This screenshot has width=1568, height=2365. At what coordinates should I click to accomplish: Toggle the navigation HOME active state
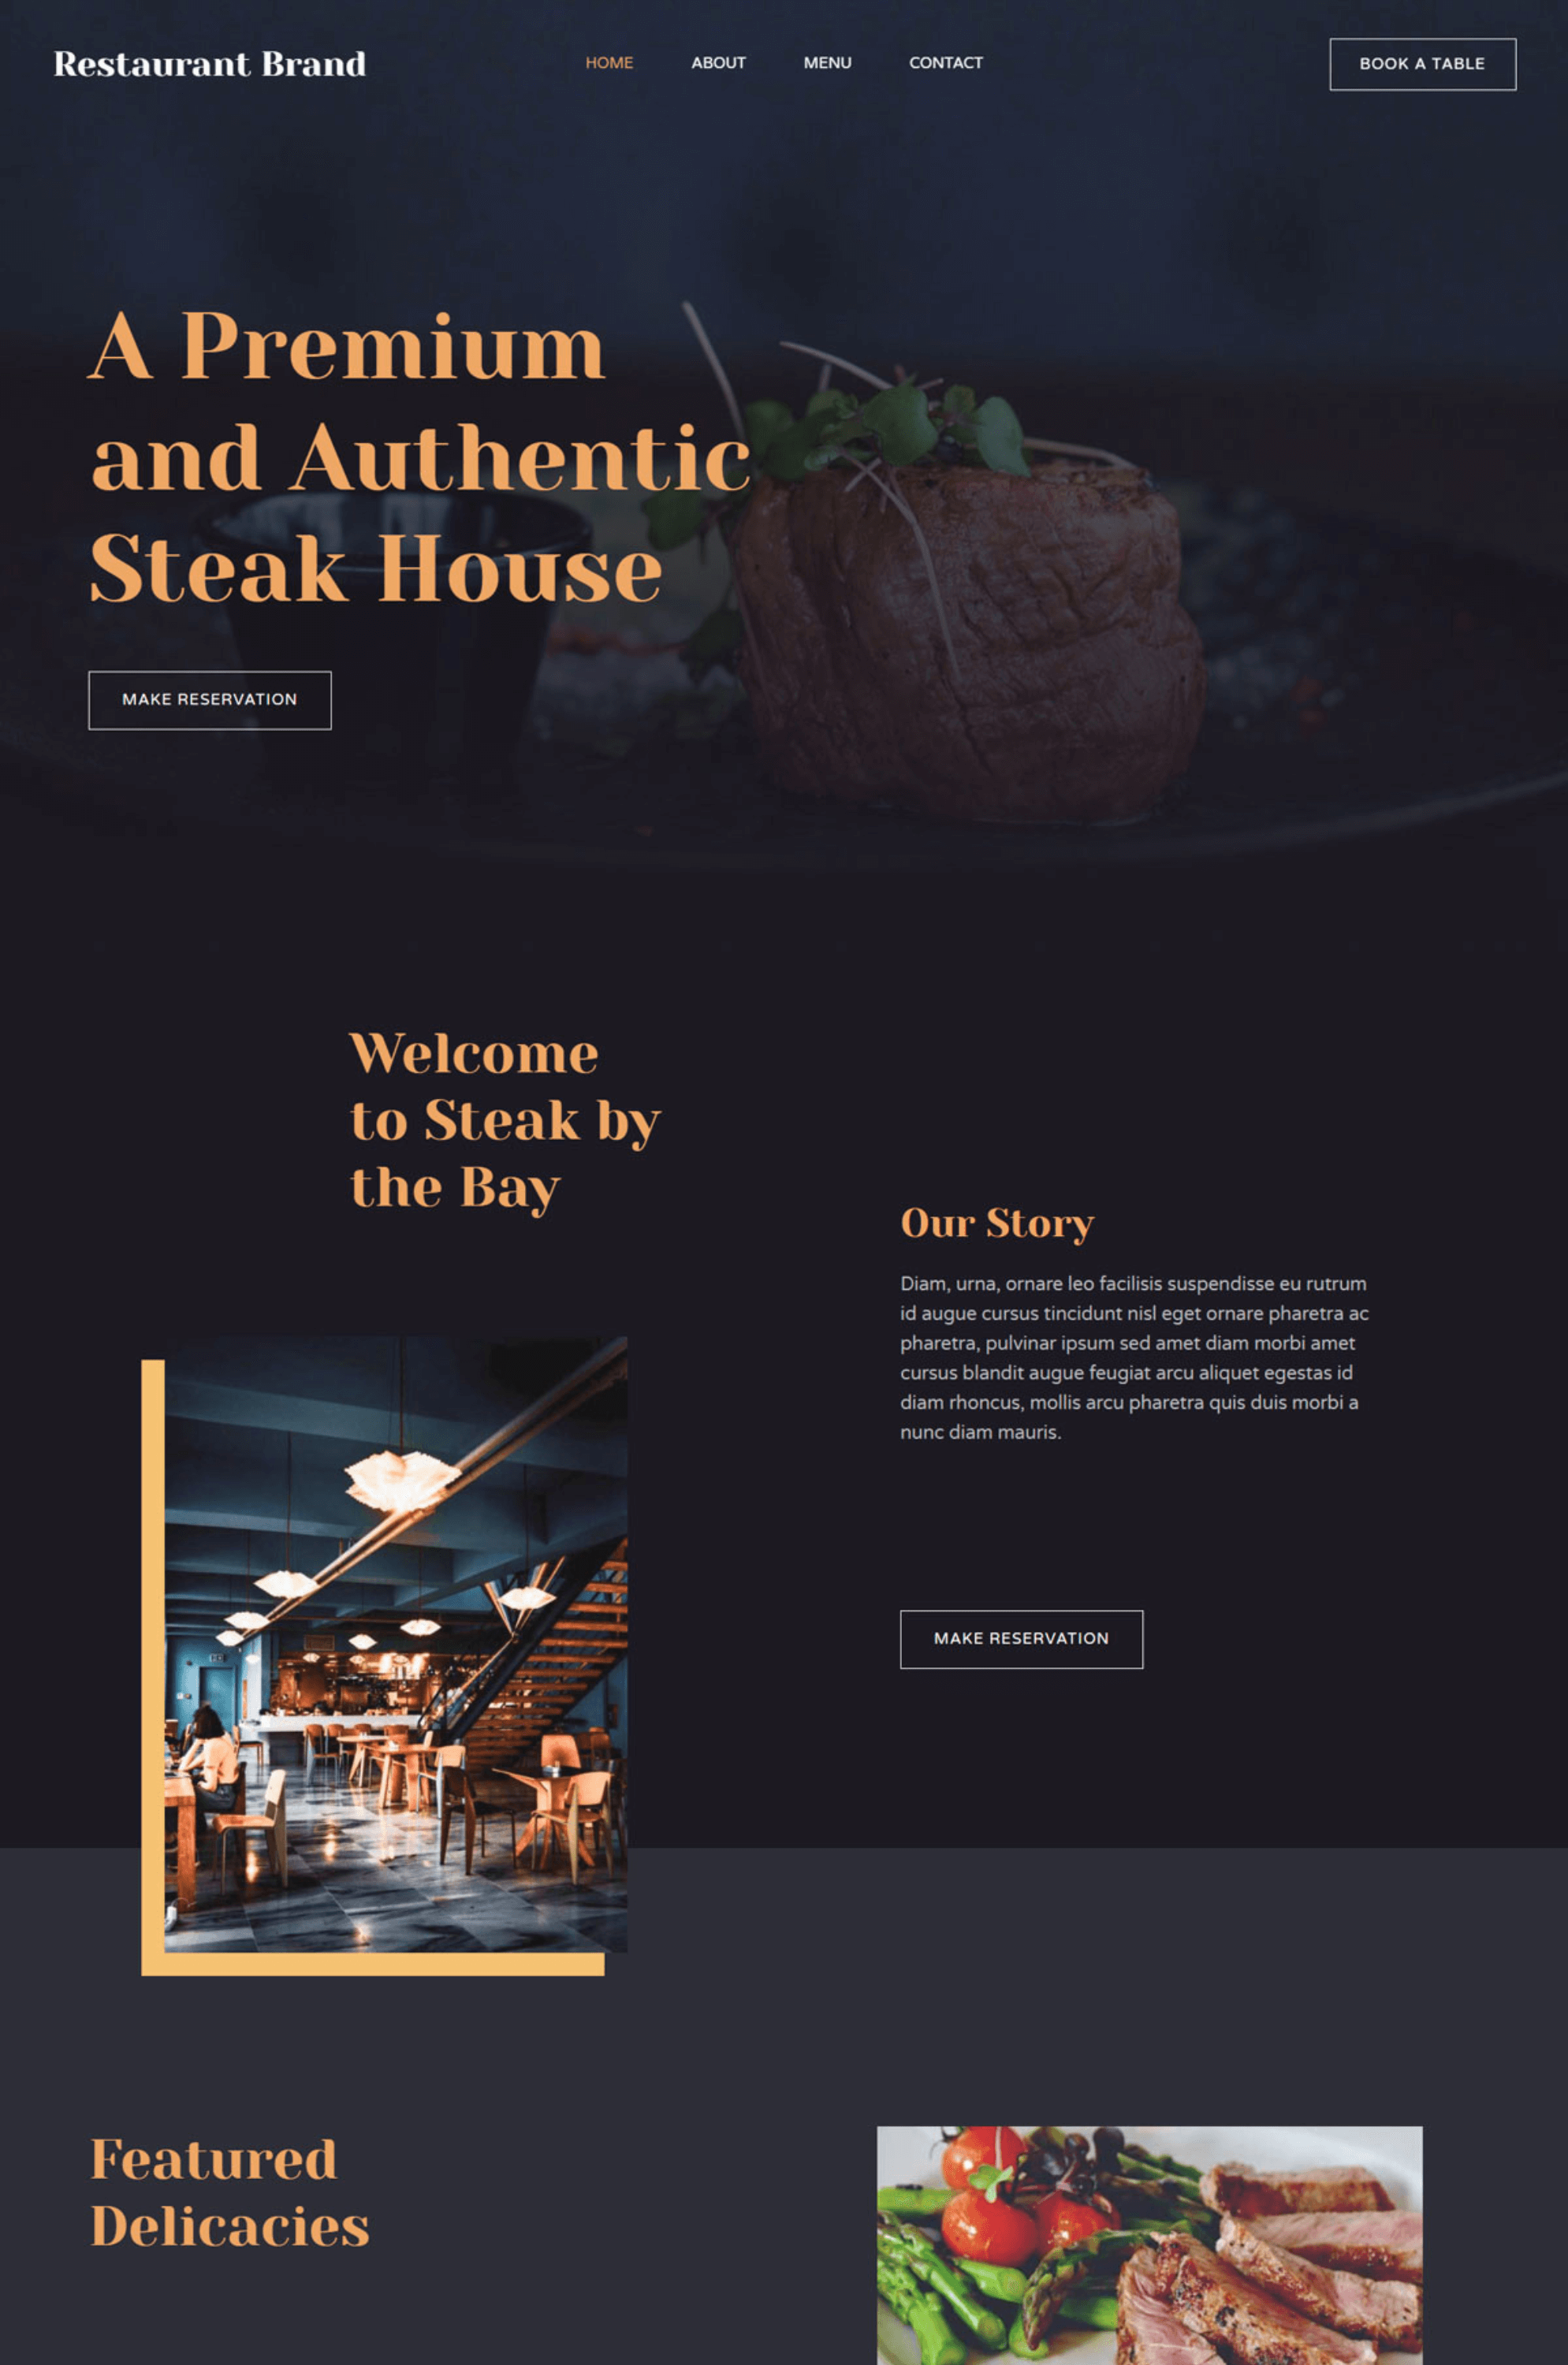(x=609, y=63)
